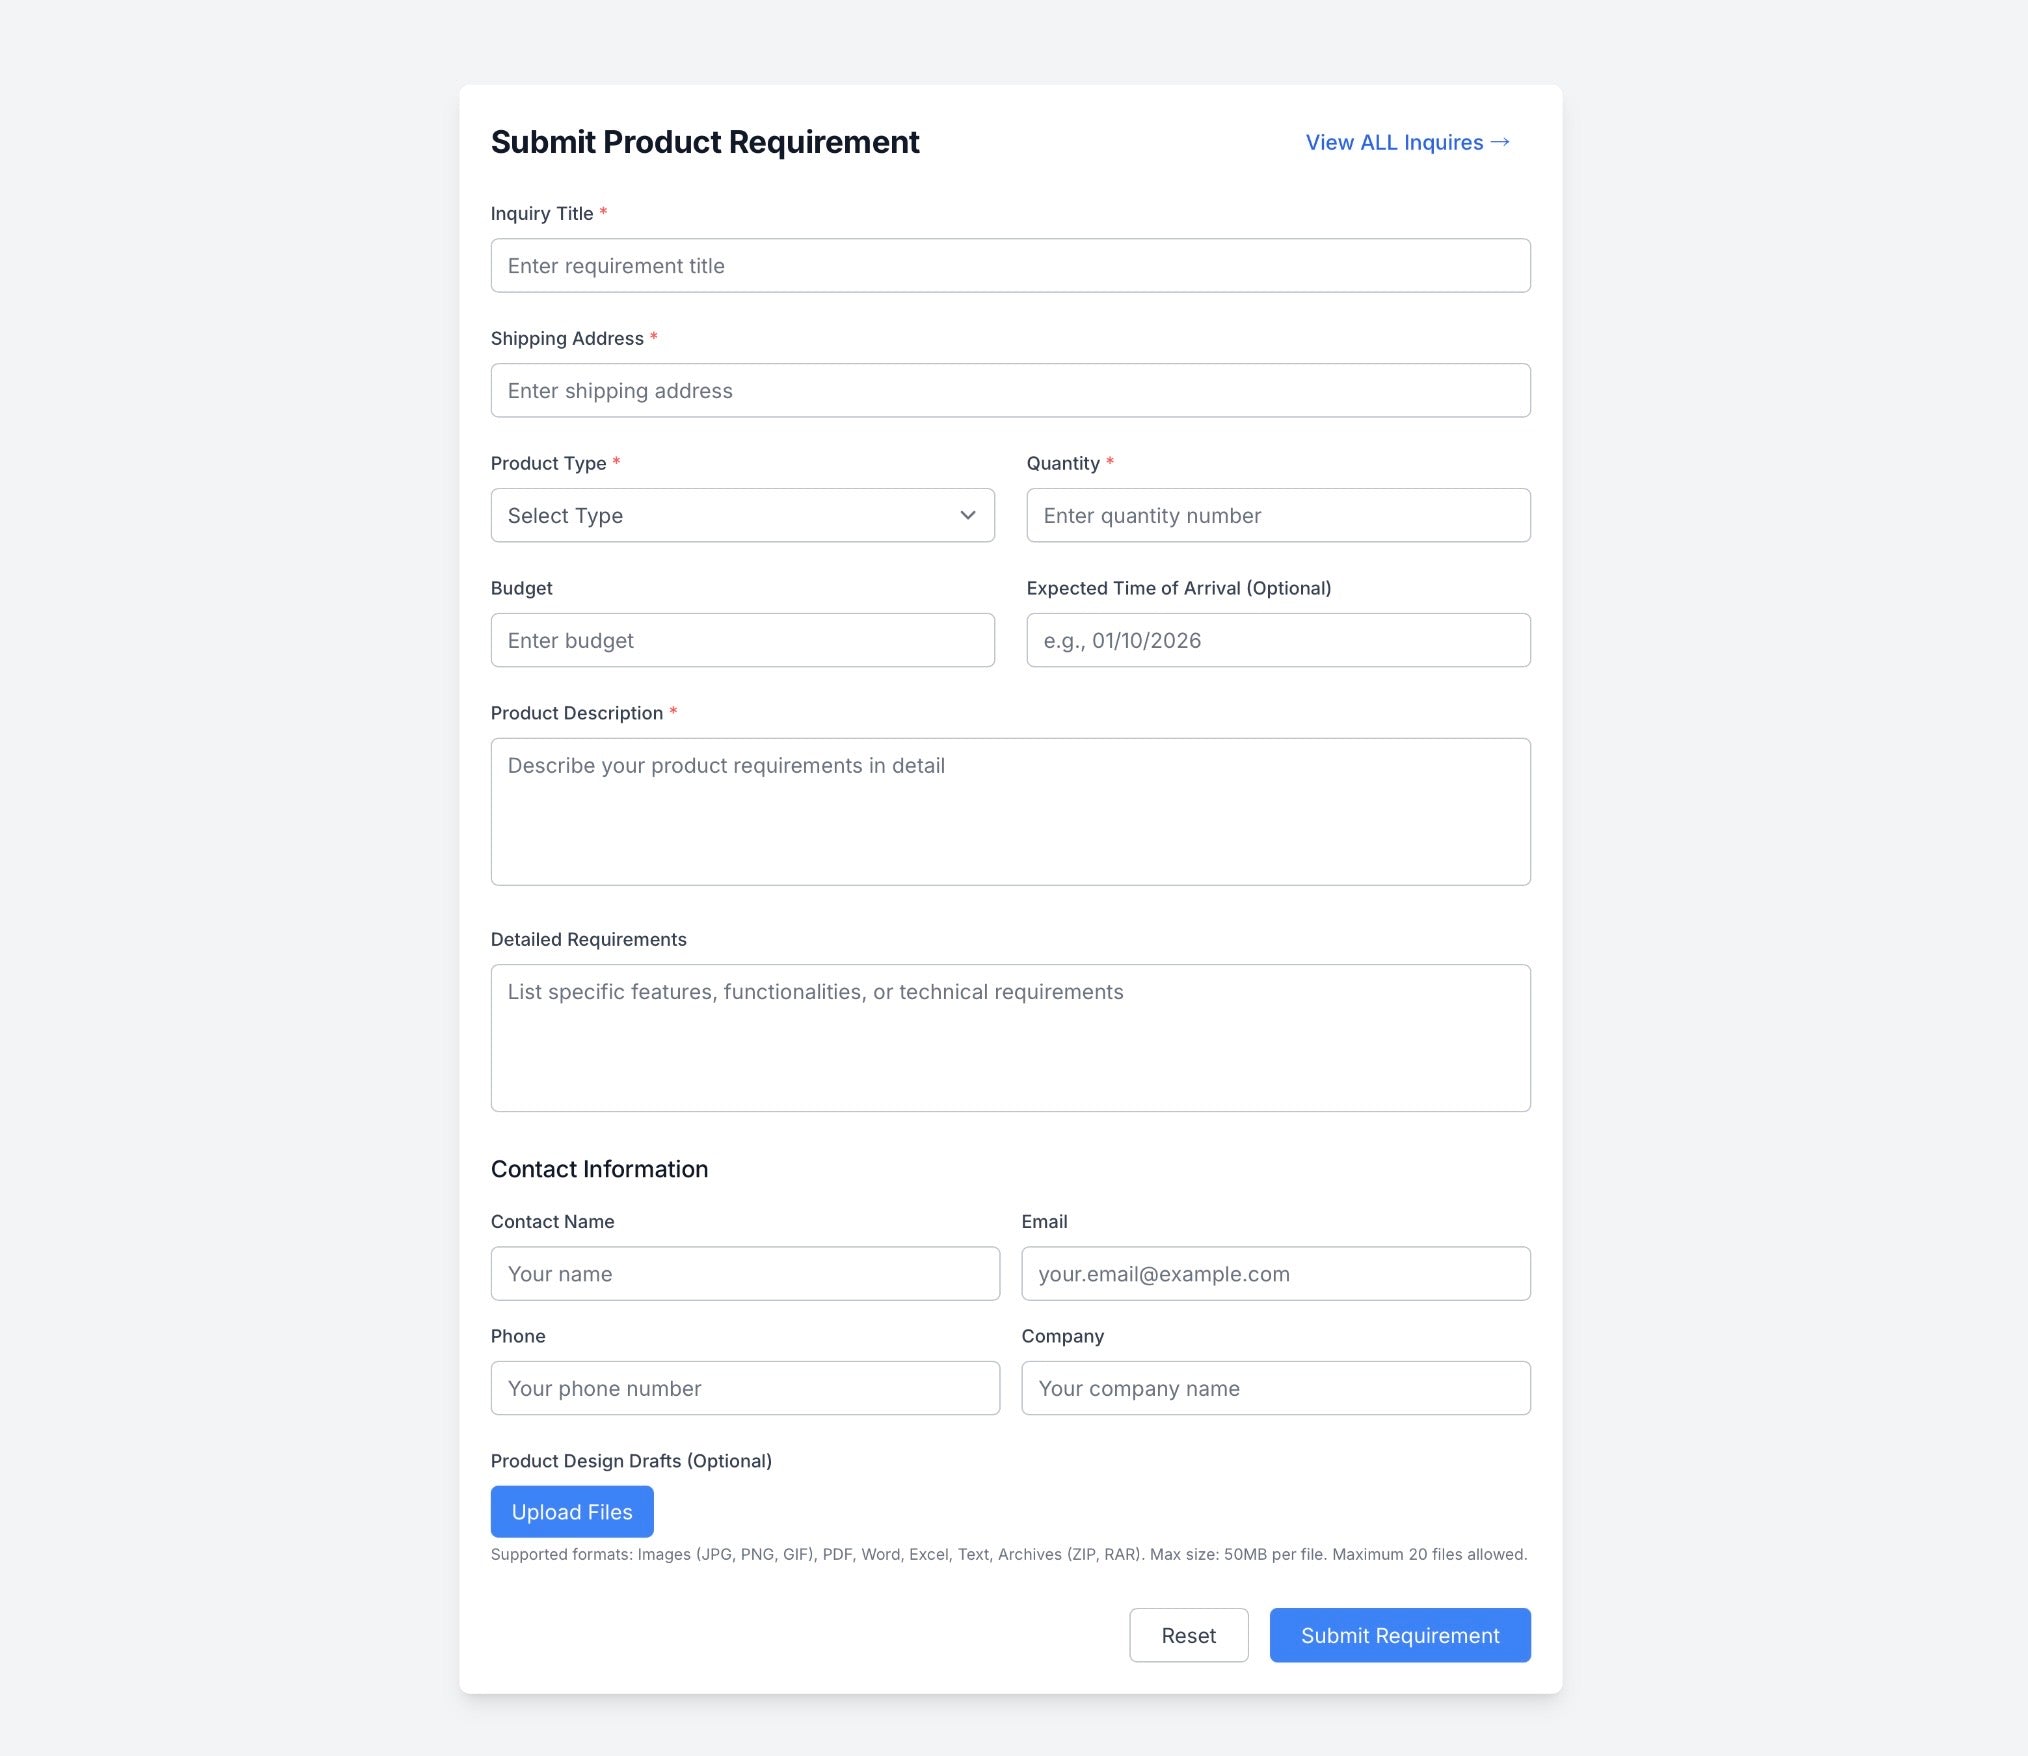Click the arrow icon beside View ALL Inquires
The height and width of the screenshot is (1756, 2028).
coord(1499,142)
